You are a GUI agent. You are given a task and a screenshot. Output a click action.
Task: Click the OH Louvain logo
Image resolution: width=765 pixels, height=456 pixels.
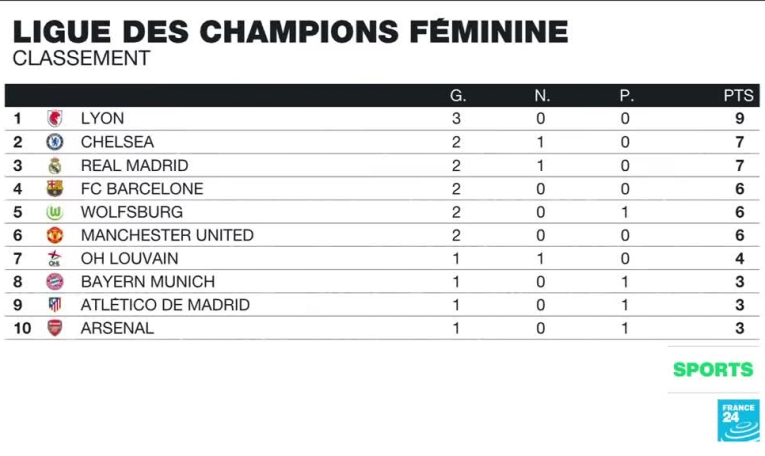[x=55, y=258]
